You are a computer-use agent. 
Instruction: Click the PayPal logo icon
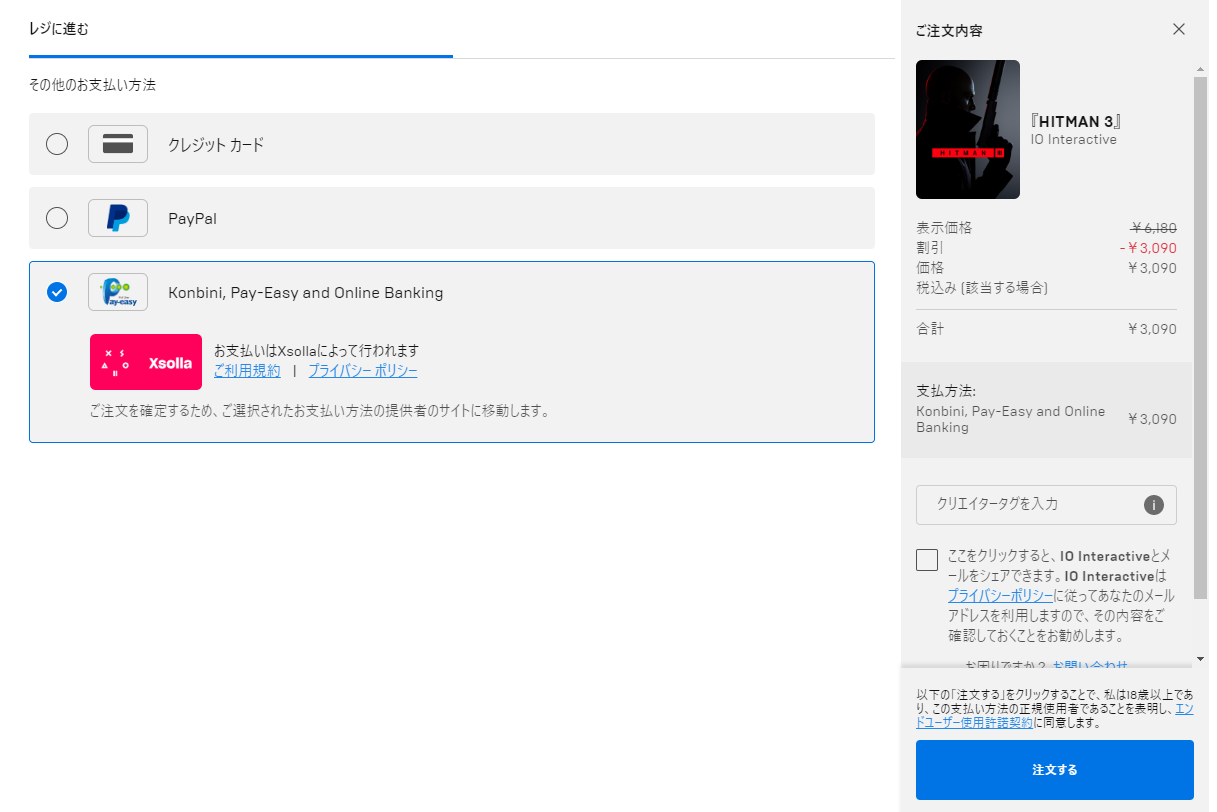click(x=118, y=218)
